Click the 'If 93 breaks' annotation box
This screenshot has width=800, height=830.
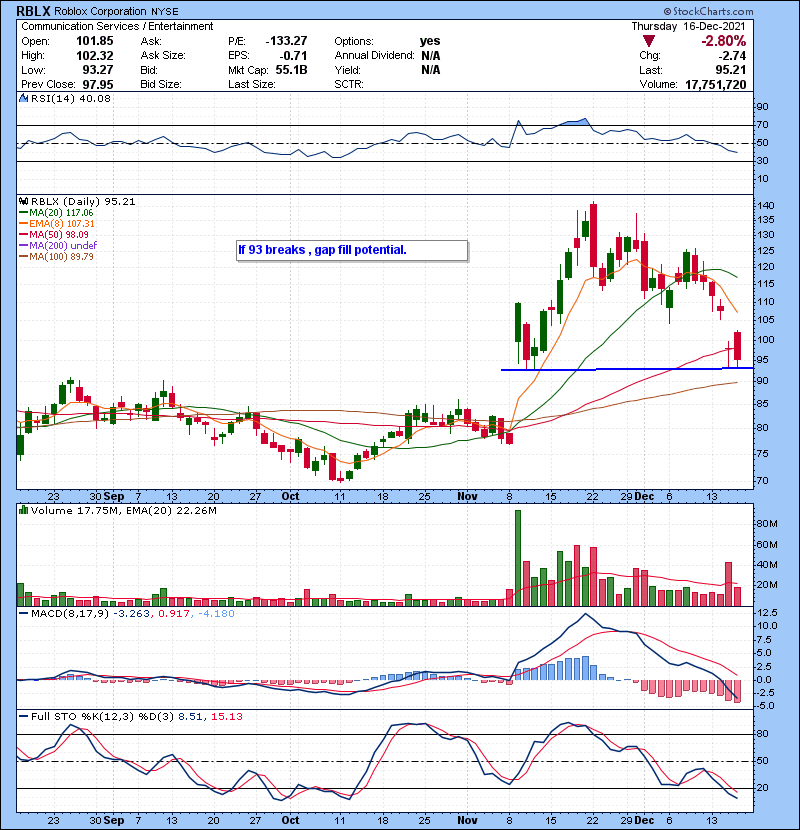pyautogui.click(x=350, y=250)
